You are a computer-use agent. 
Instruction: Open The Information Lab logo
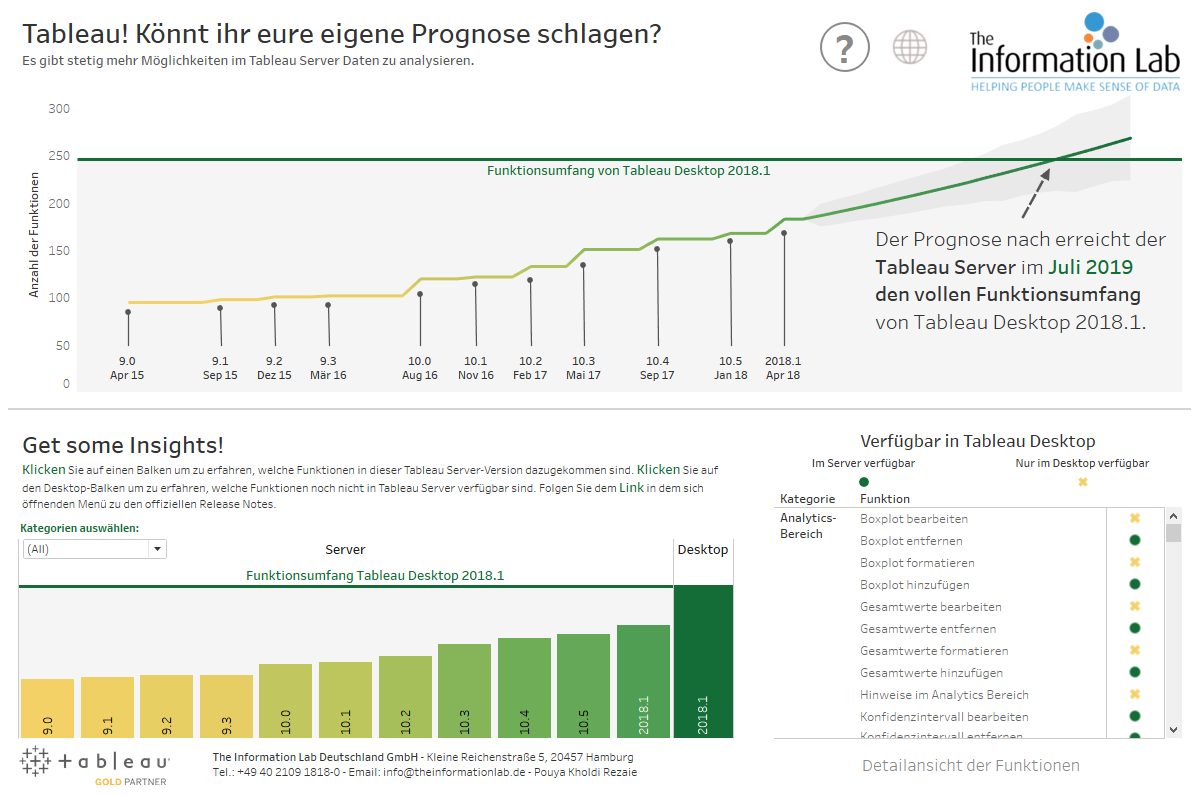tap(1074, 53)
